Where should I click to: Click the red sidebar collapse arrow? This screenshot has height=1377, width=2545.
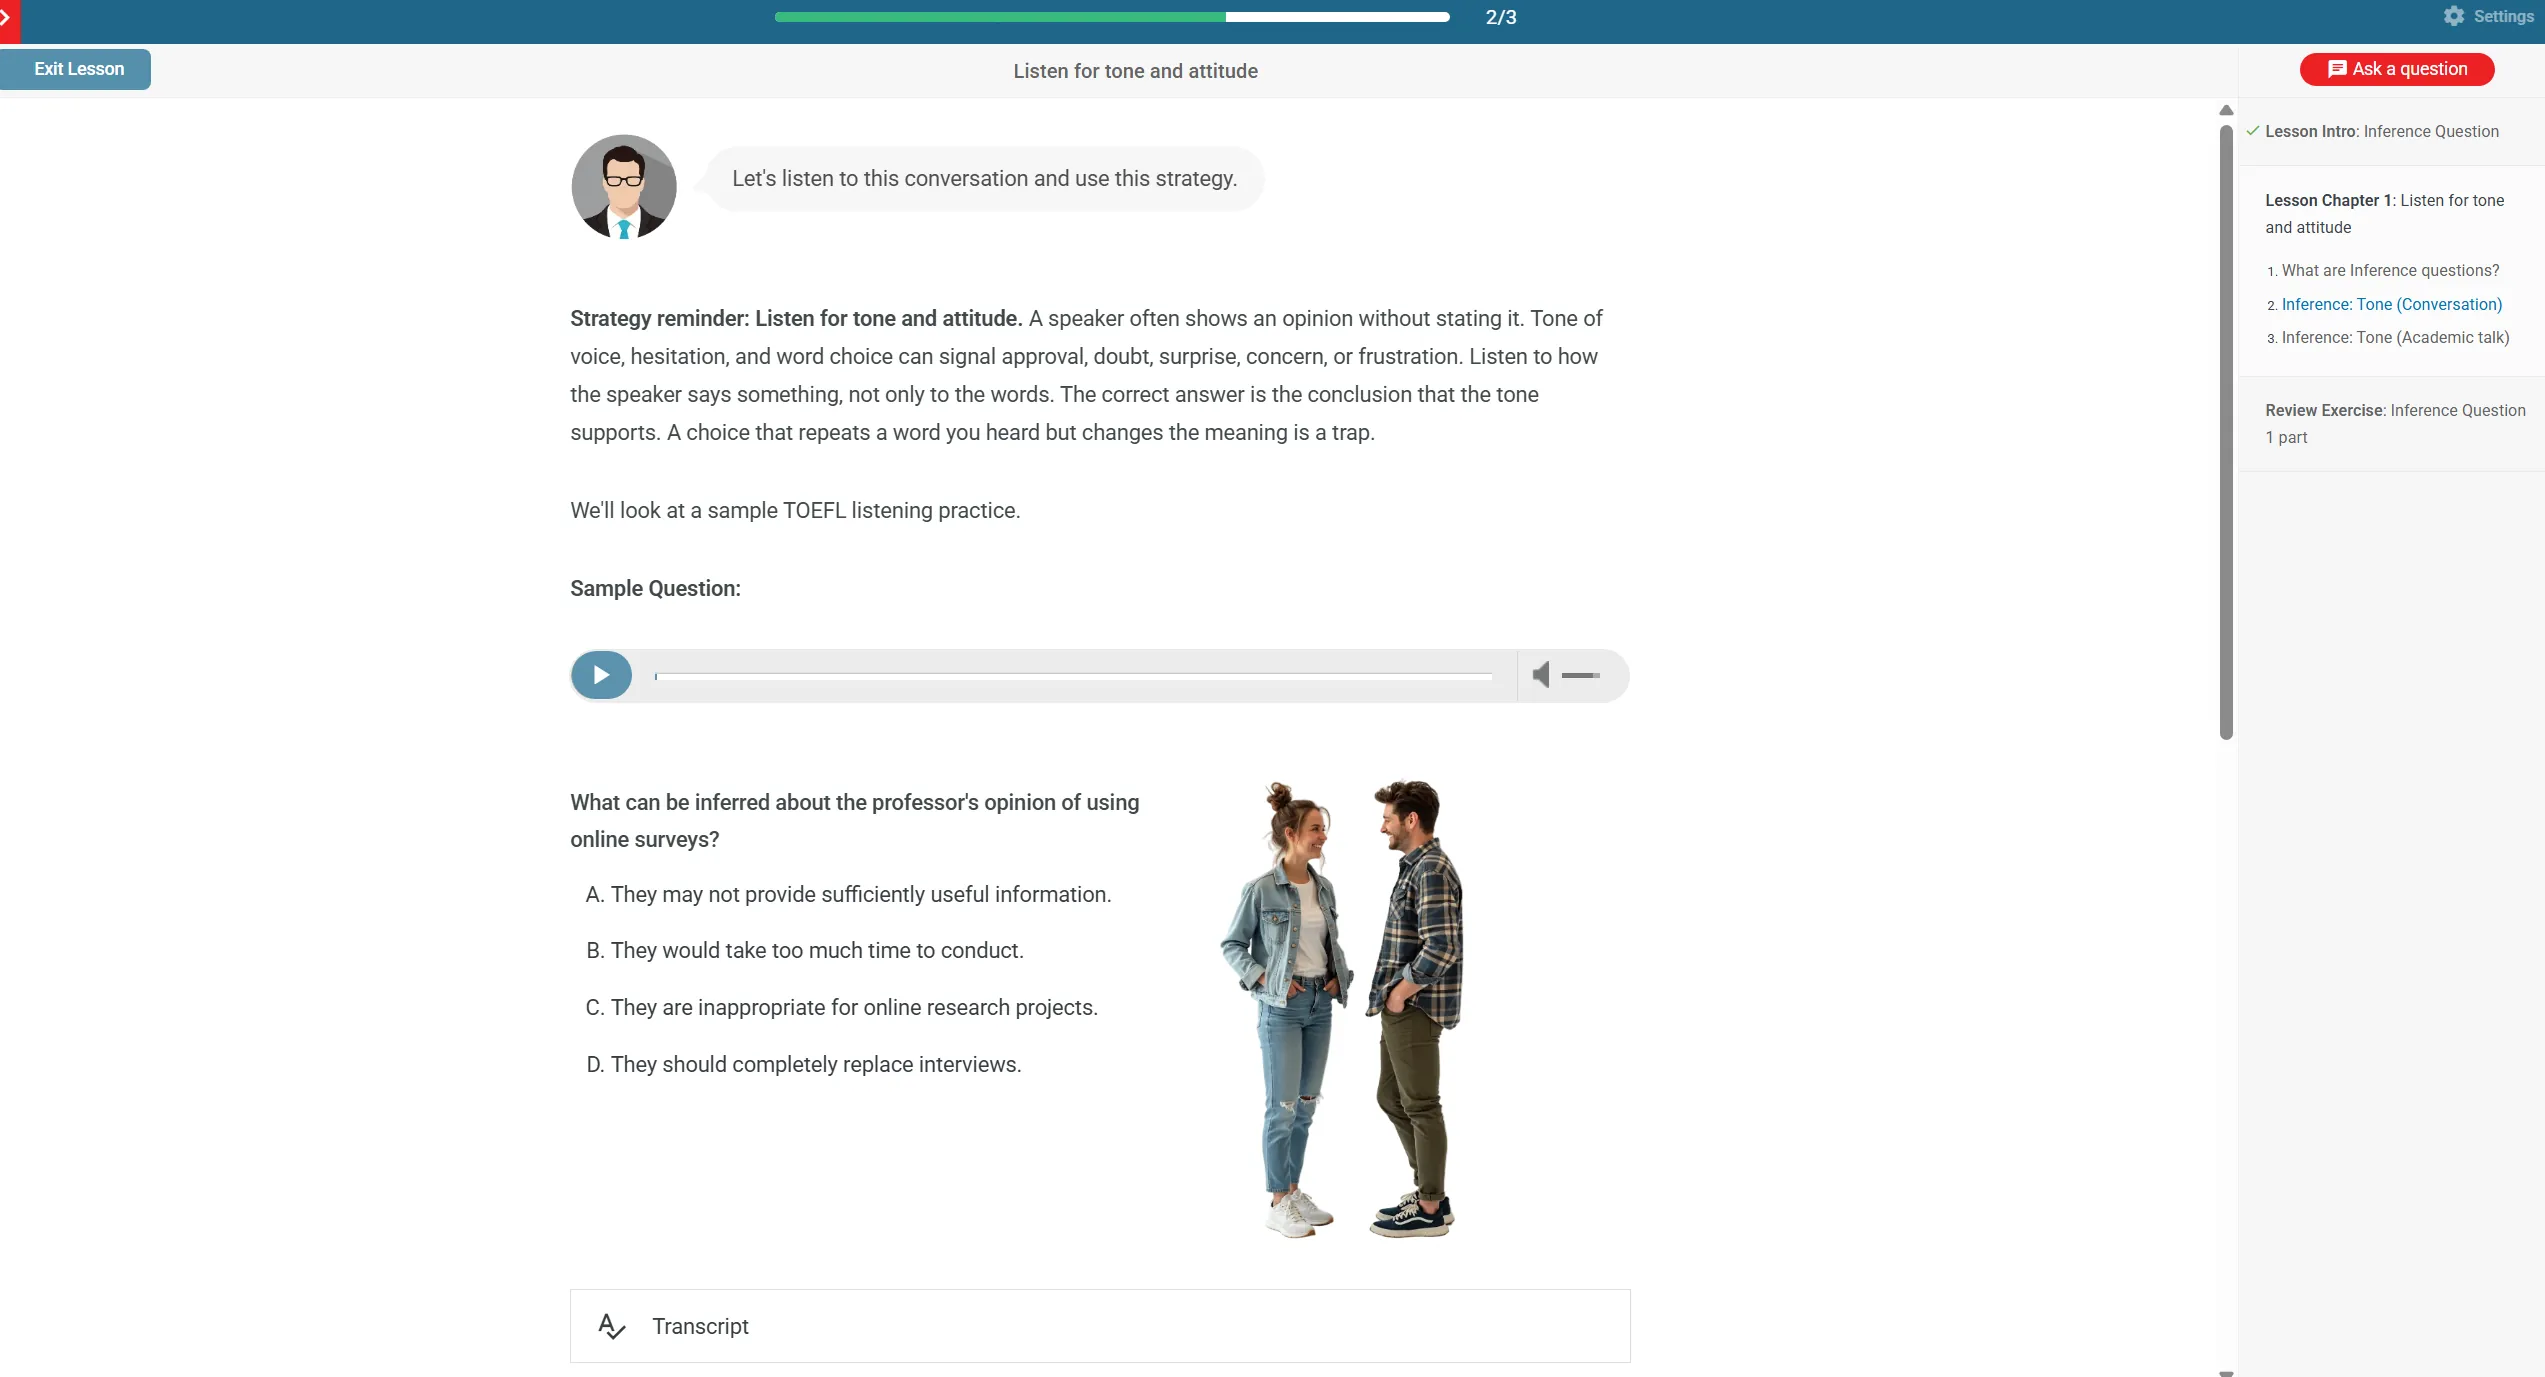click(x=8, y=20)
